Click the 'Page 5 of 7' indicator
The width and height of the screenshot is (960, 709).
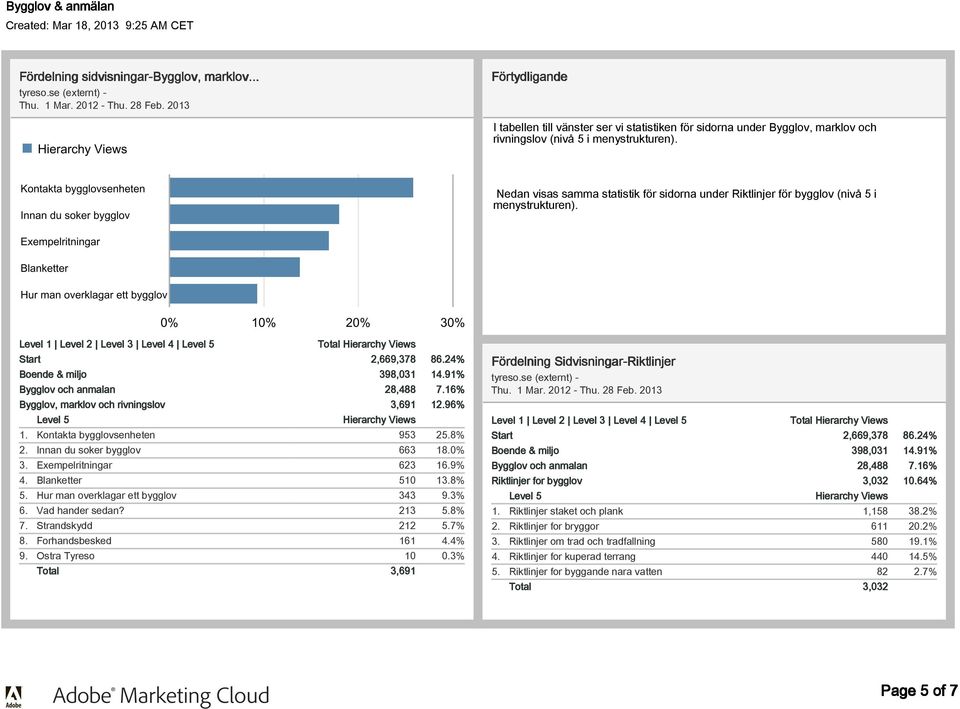[x=919, y=691]
